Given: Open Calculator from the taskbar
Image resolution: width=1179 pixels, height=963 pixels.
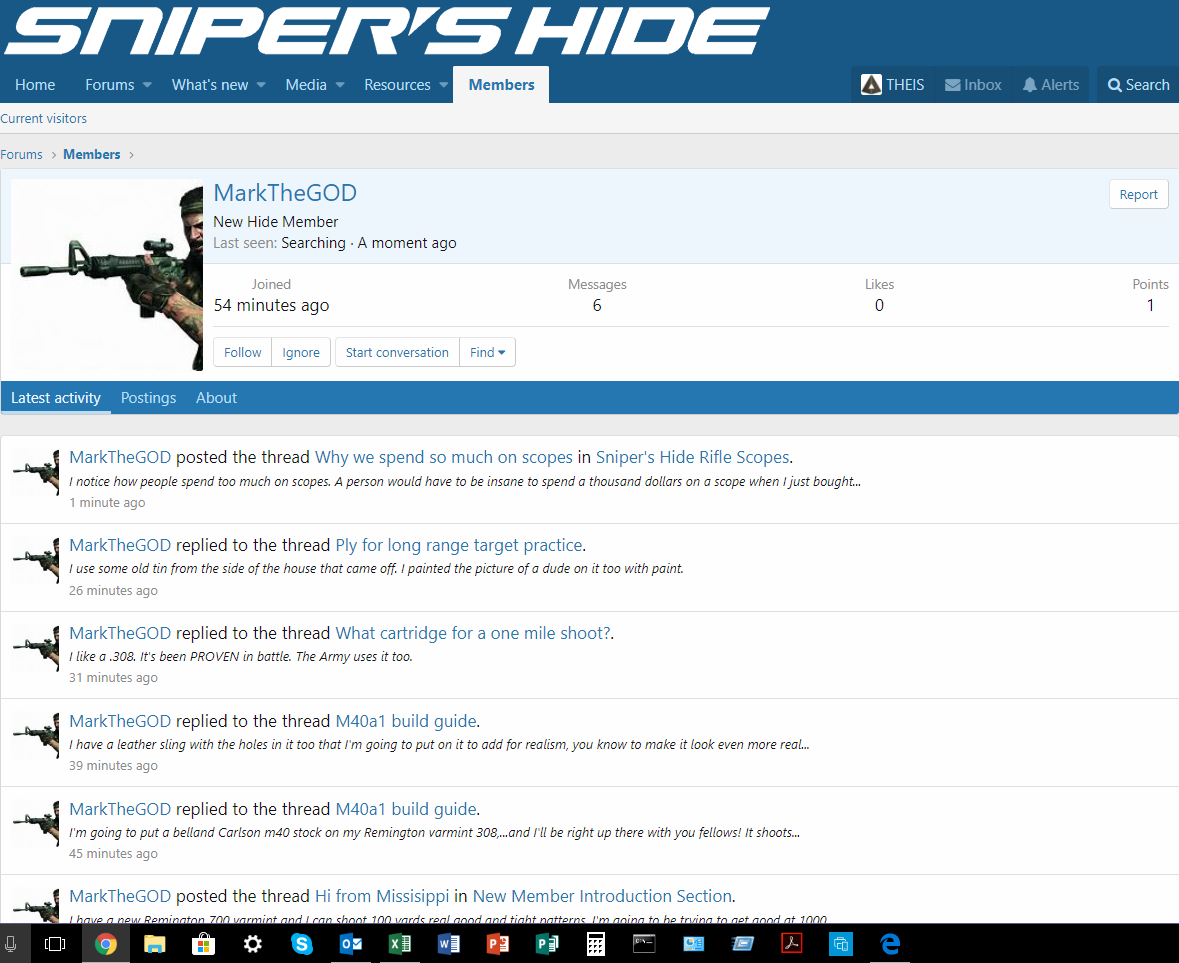Looking at the screenshot, I should click(x=596, y=943).
